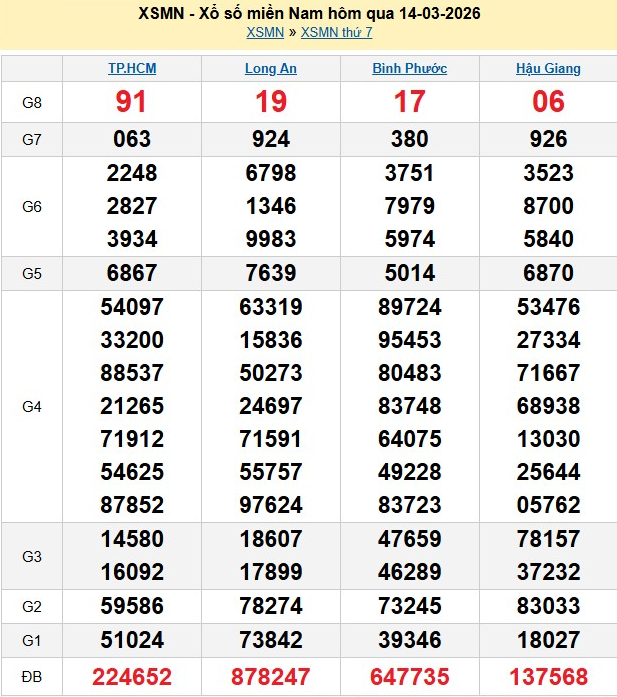Screen dimensions: 617x697
Task: Select G5 prize number 6867
Action: [132, 274]
